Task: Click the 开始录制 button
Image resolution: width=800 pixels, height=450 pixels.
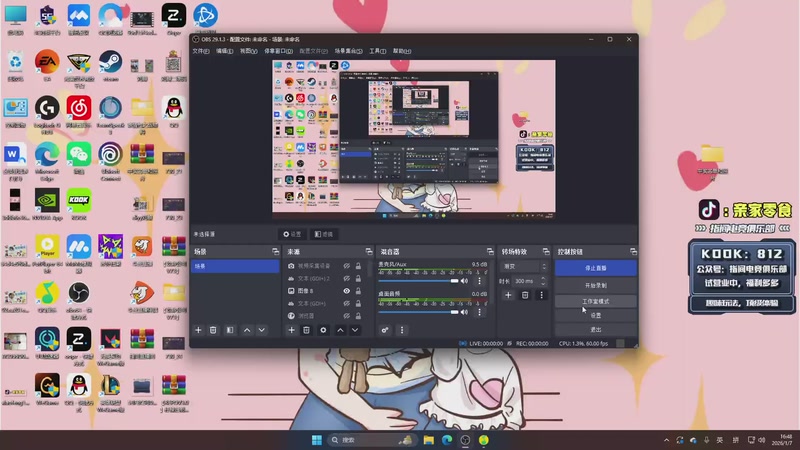Action: [x=595, y=285]
